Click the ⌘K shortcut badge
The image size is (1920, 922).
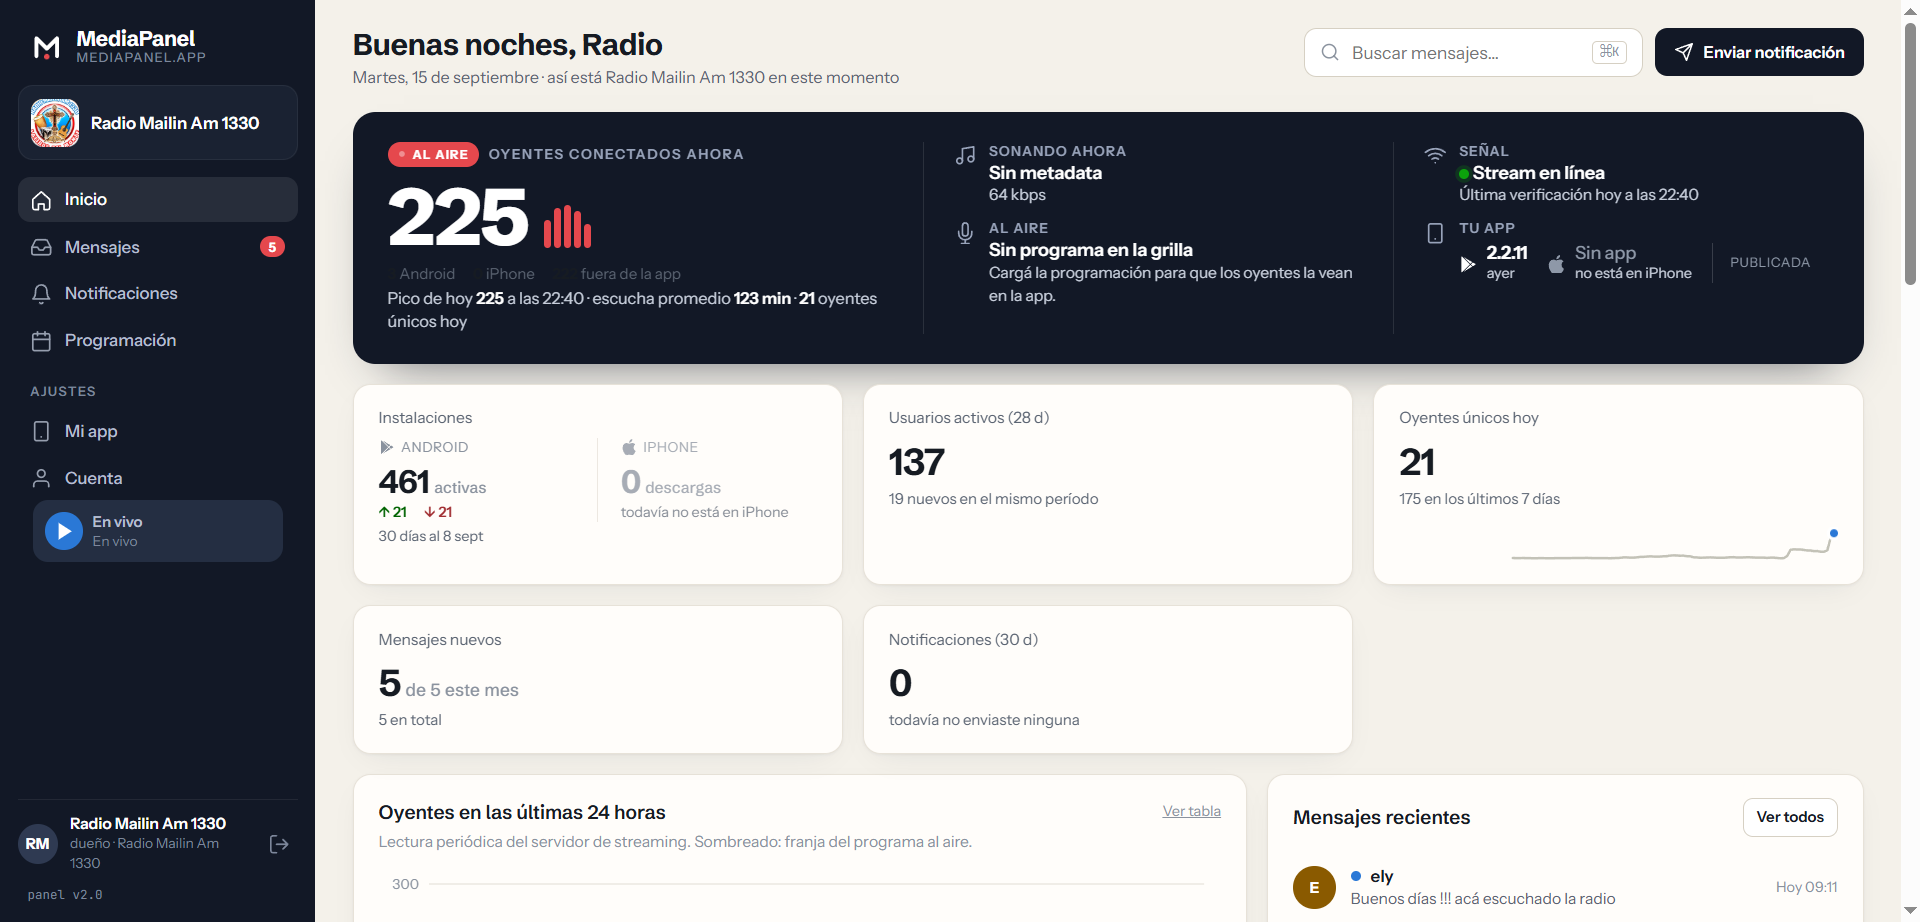(x=1609, y=52)
